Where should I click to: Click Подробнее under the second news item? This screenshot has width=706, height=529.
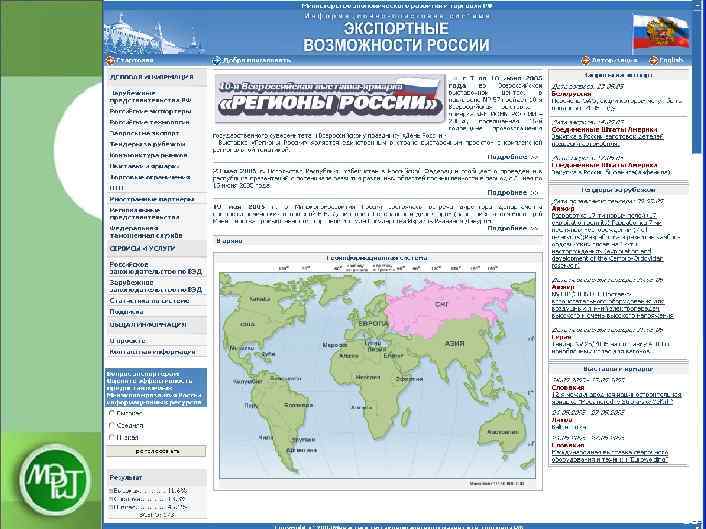512,192
